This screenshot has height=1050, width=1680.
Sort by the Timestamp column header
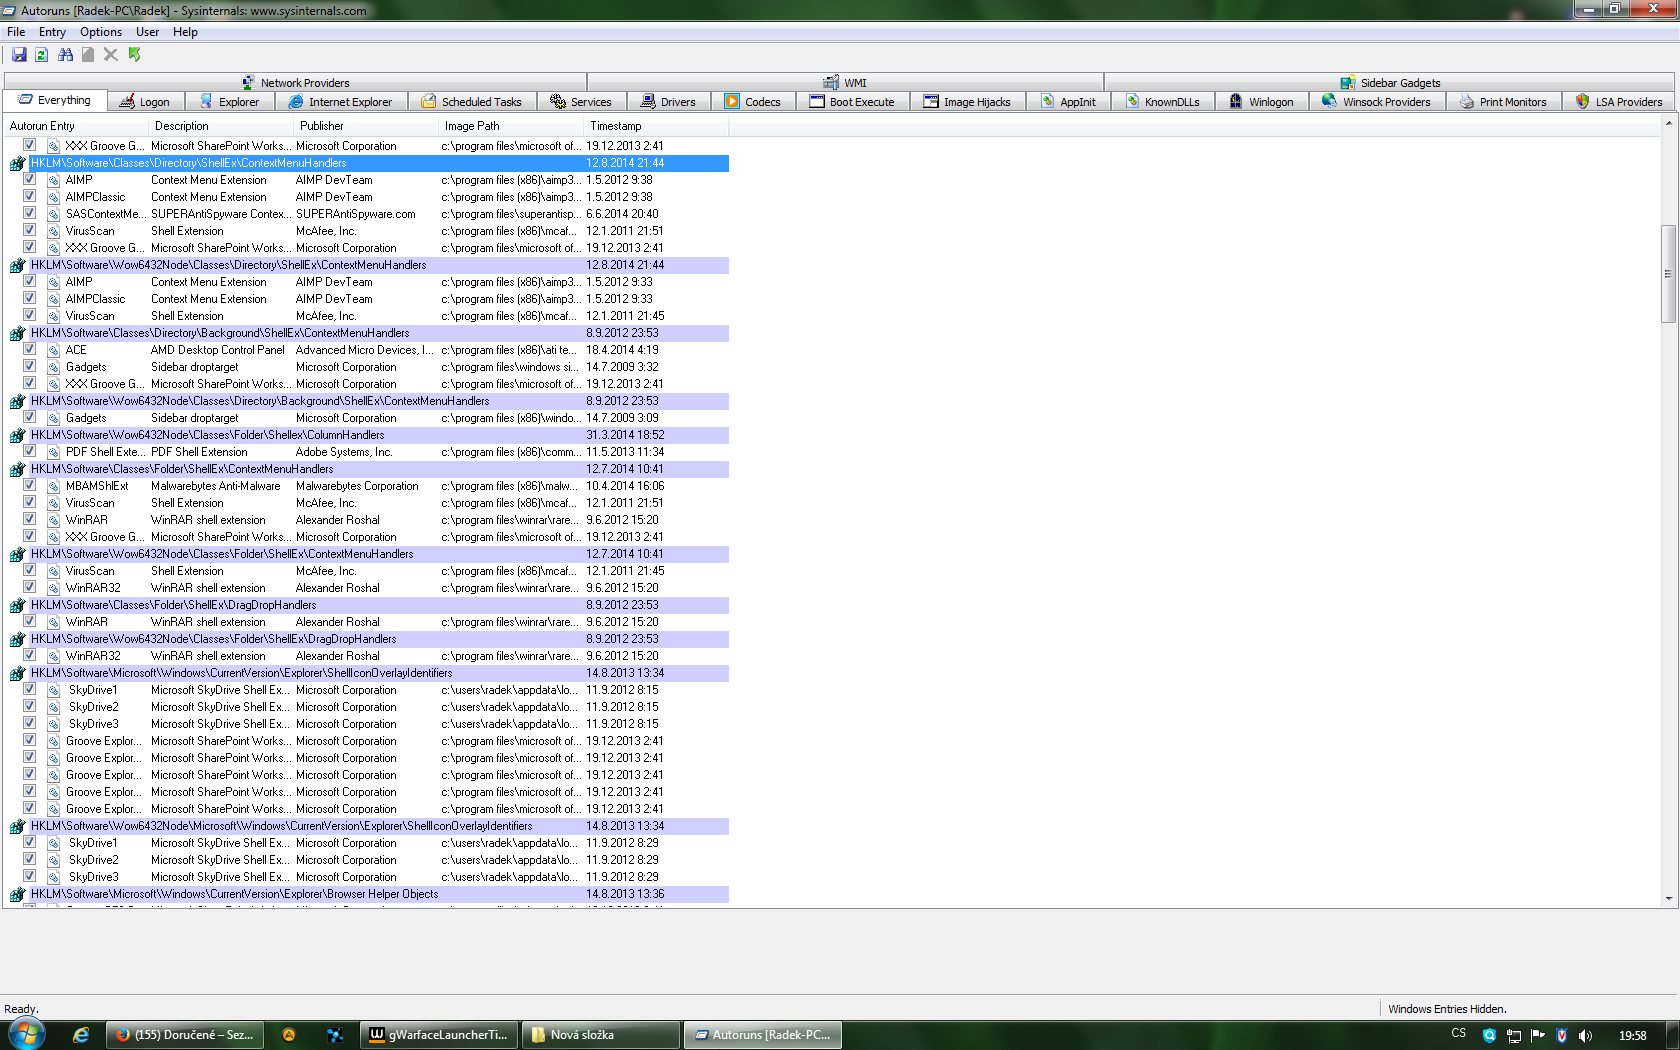point(657,126)
